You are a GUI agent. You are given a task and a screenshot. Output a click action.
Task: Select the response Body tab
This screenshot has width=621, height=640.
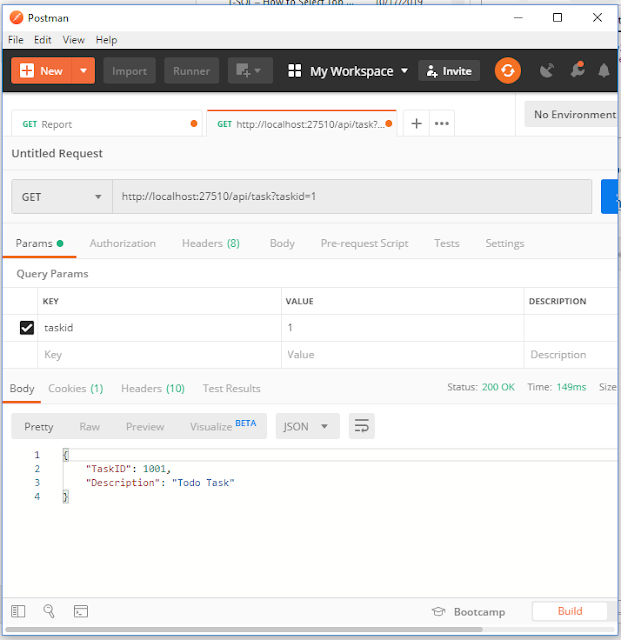[22, 388]
